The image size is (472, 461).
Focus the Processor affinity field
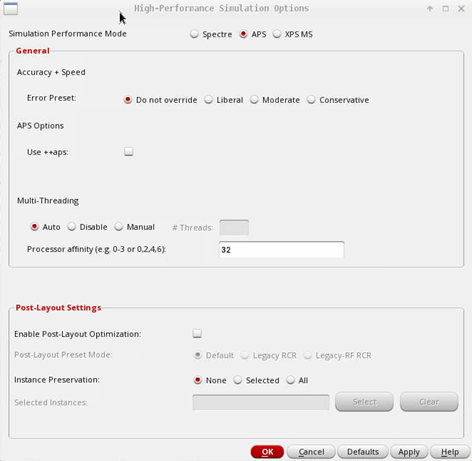(281, 250)
